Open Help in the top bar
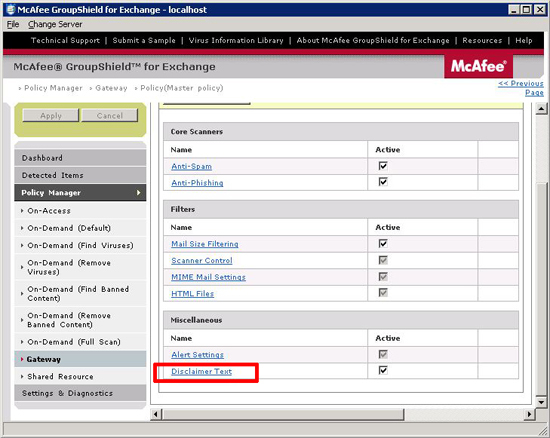This screenshot has height=438, width=550. point(524,40)
